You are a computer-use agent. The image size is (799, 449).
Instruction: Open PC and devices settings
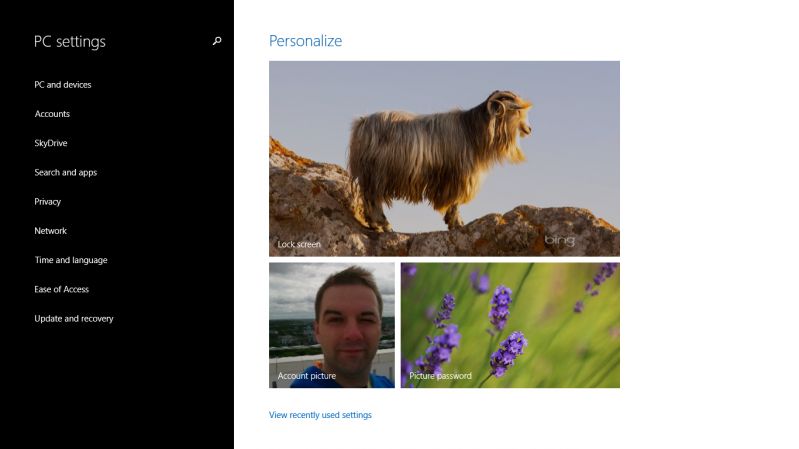(x=62, y=85)
